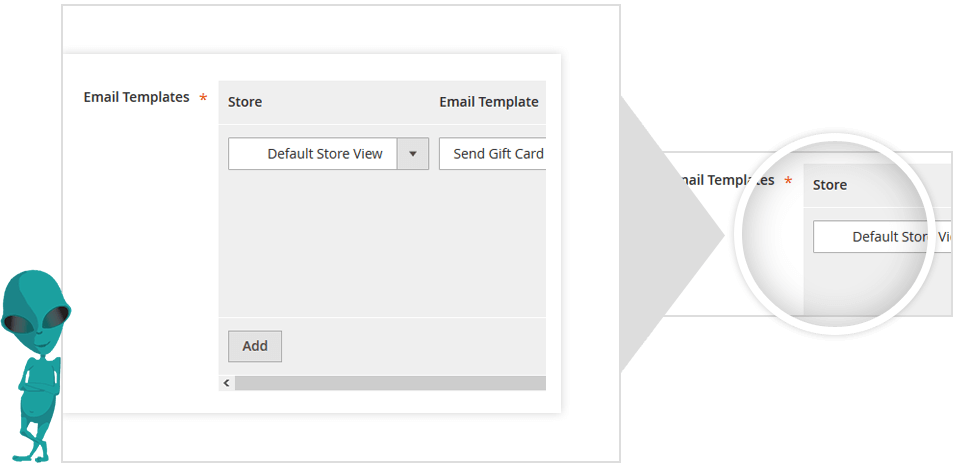Click the Email Templates field label
Viewport: 957px width, 466px height.
pyautogui.click(x=136, y=98)
